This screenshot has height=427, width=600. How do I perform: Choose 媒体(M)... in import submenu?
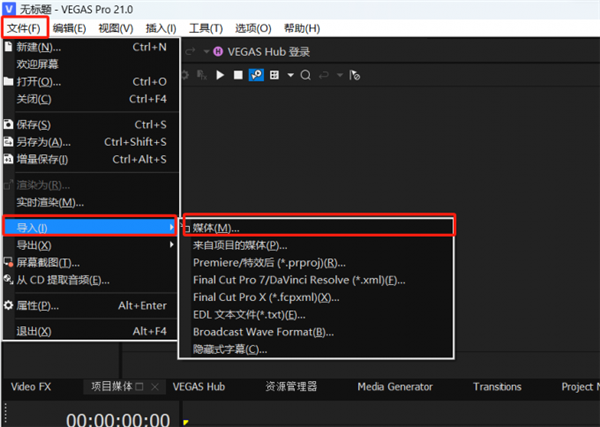317,228
